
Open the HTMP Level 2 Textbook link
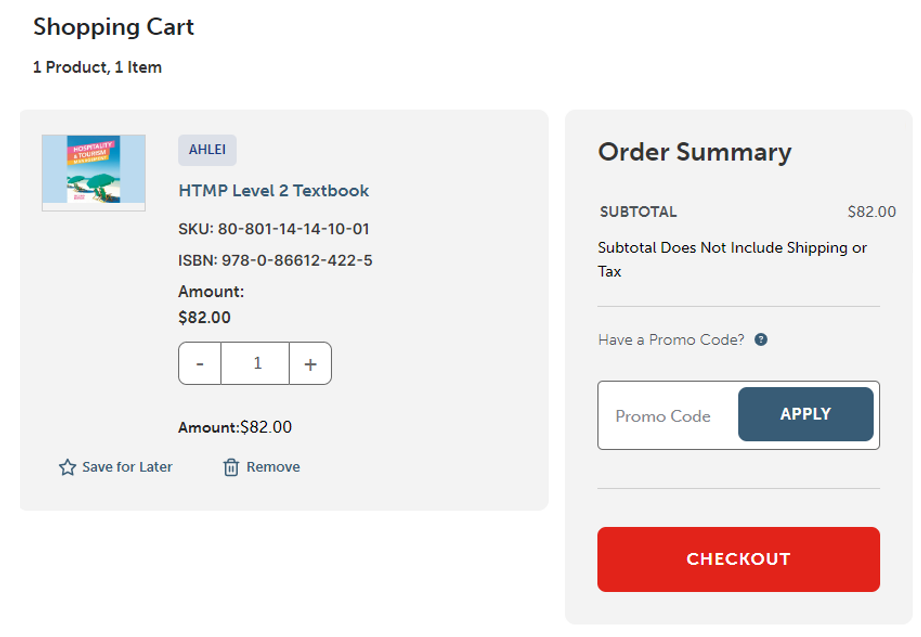274,190
